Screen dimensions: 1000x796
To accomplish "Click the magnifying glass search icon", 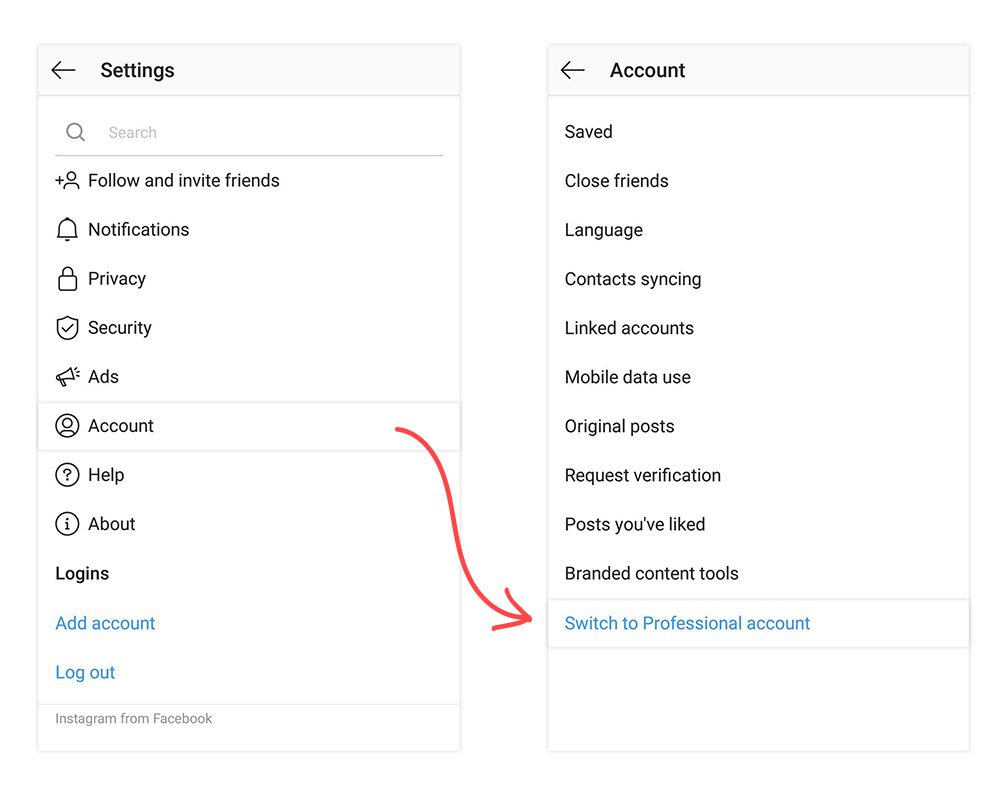I will tap(75, 132).
